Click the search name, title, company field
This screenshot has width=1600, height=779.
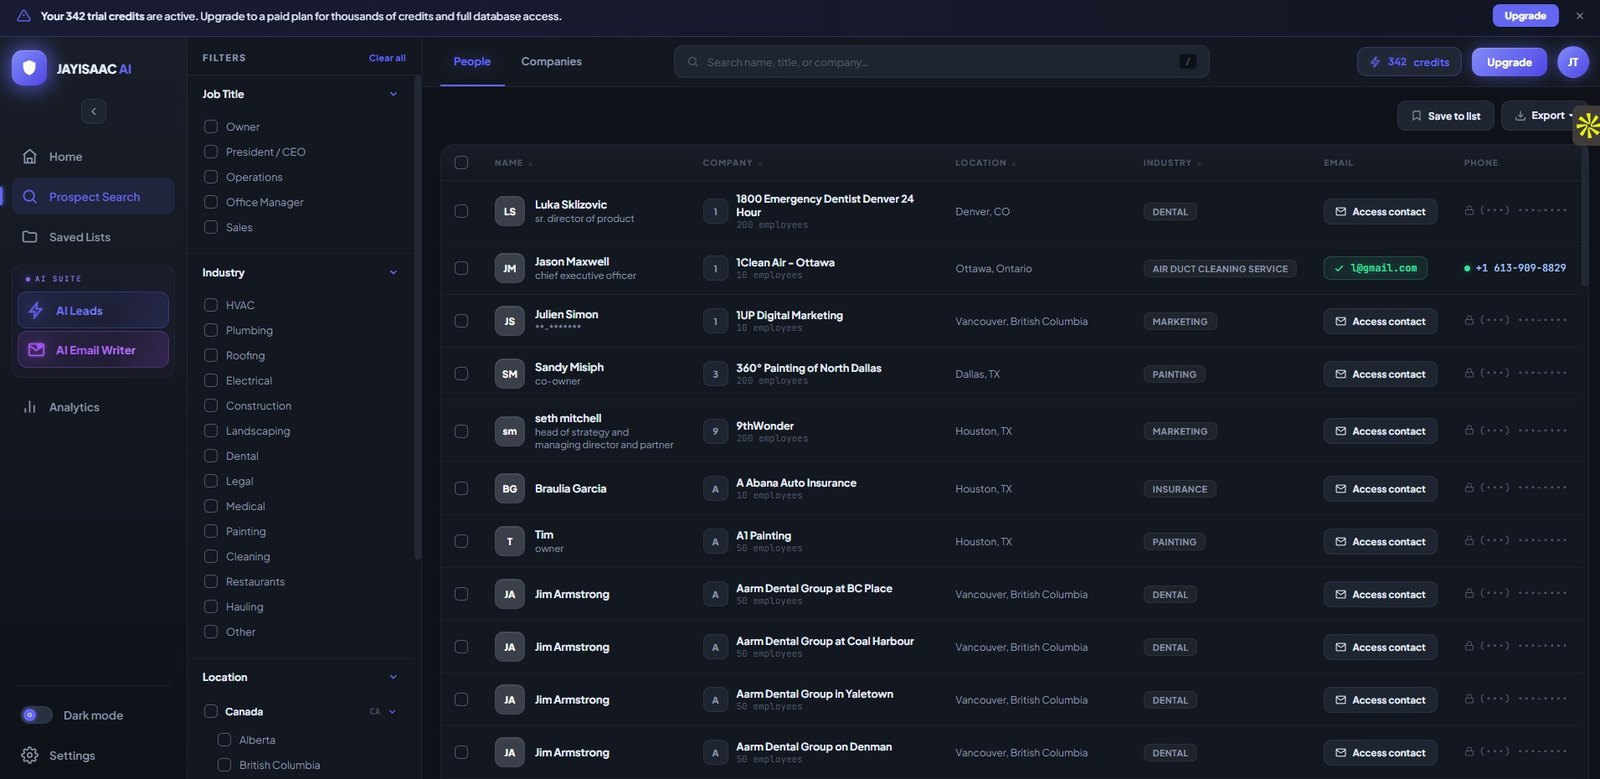click(x=941, y=62)
